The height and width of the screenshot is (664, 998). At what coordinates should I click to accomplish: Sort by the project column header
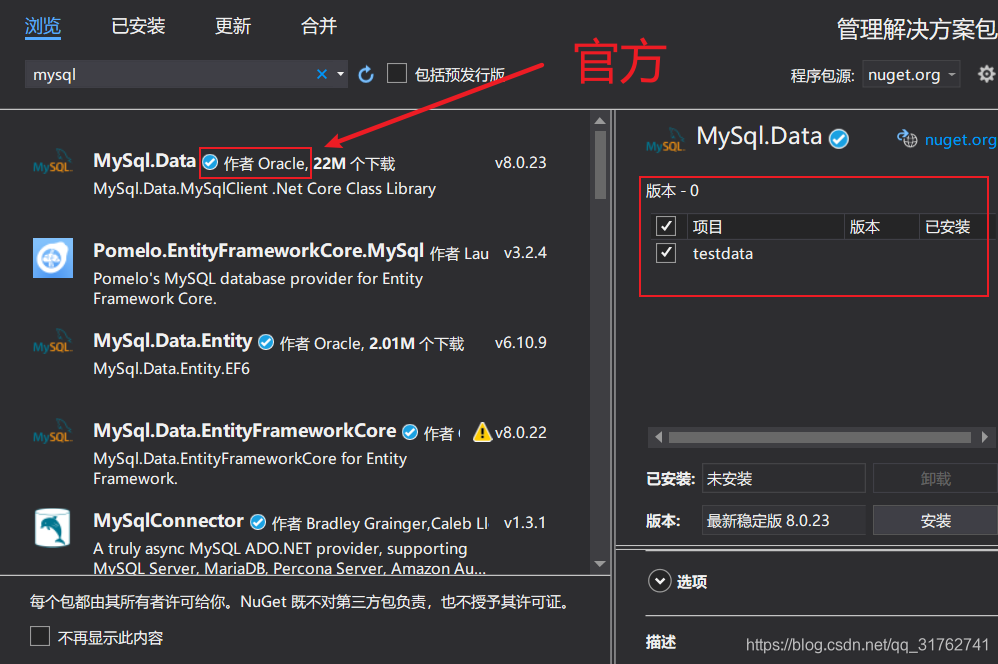766,226
